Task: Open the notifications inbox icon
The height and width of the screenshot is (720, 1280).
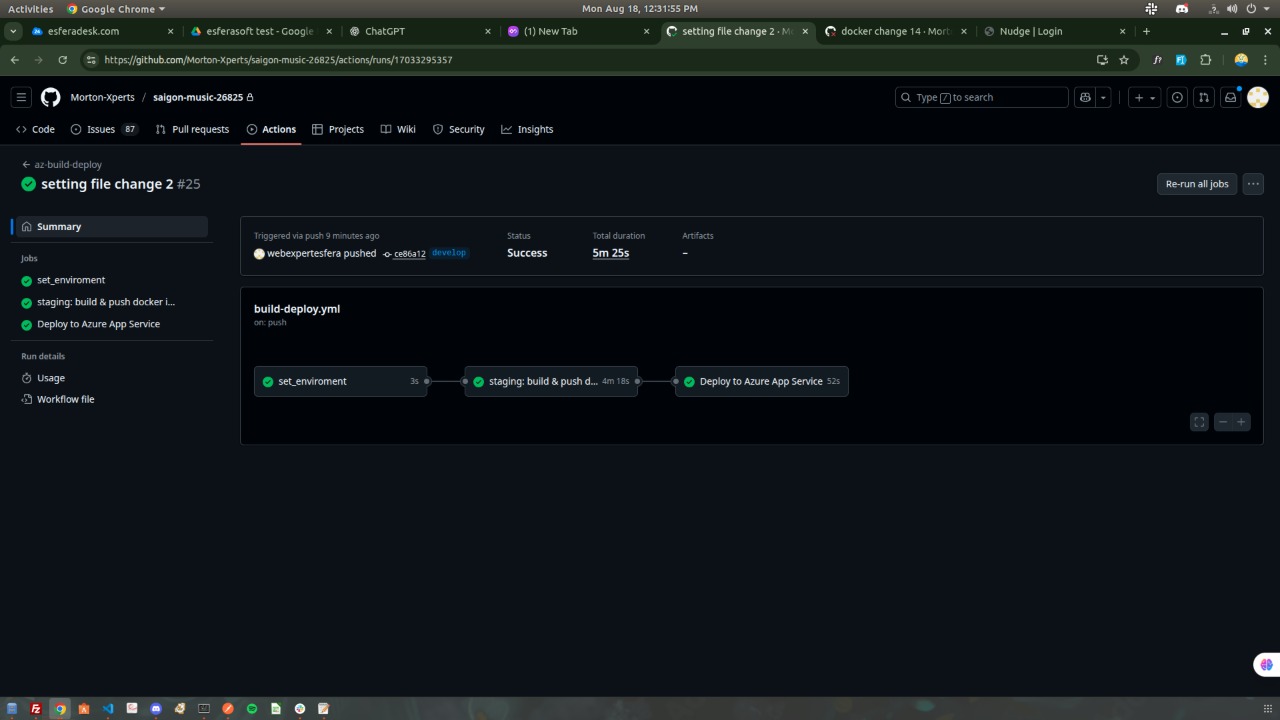Action: 1231,97
